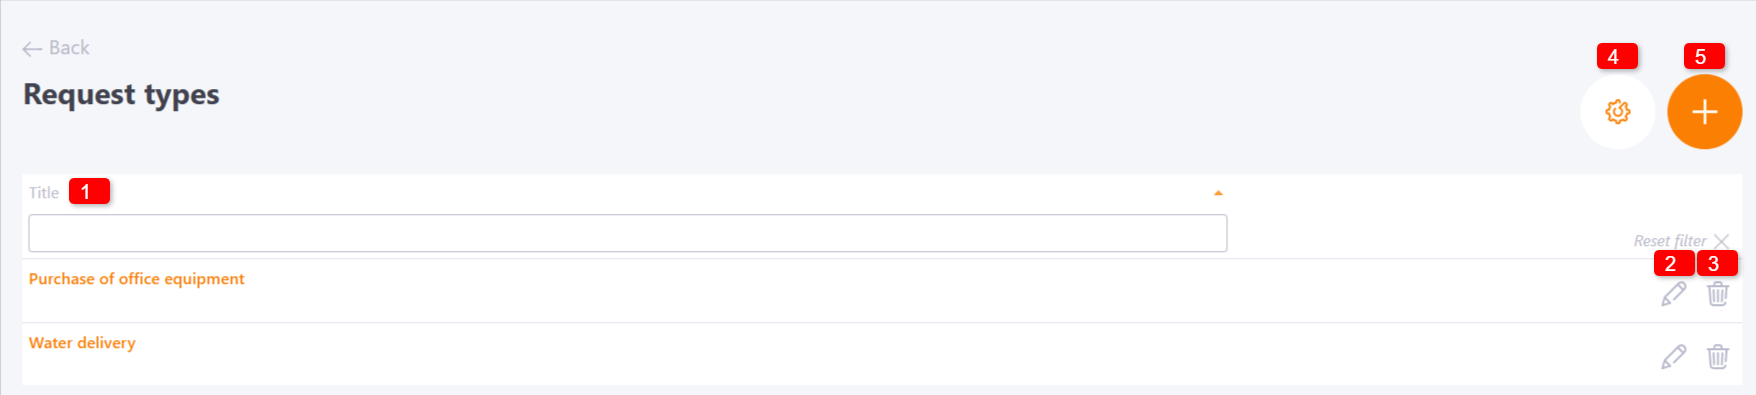1756x395 pixels.
Task: Open Purchase of office equipment link
Action: point(136,279)
